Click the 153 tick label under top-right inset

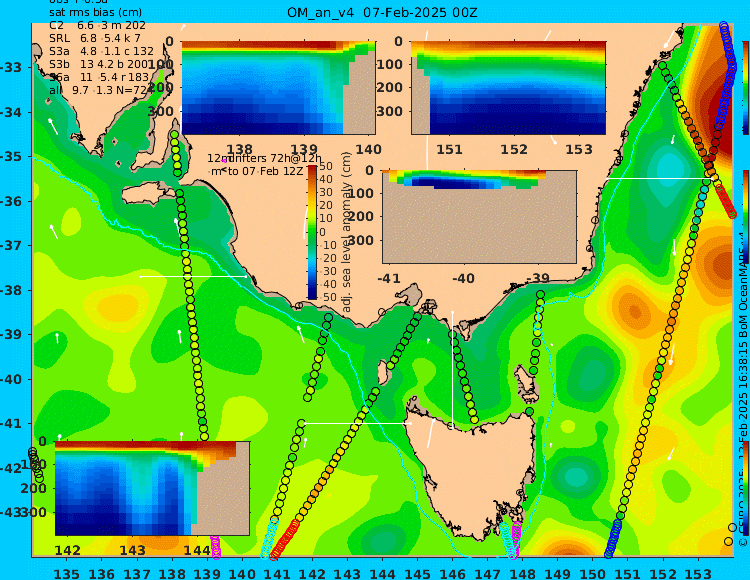point(579,150)
